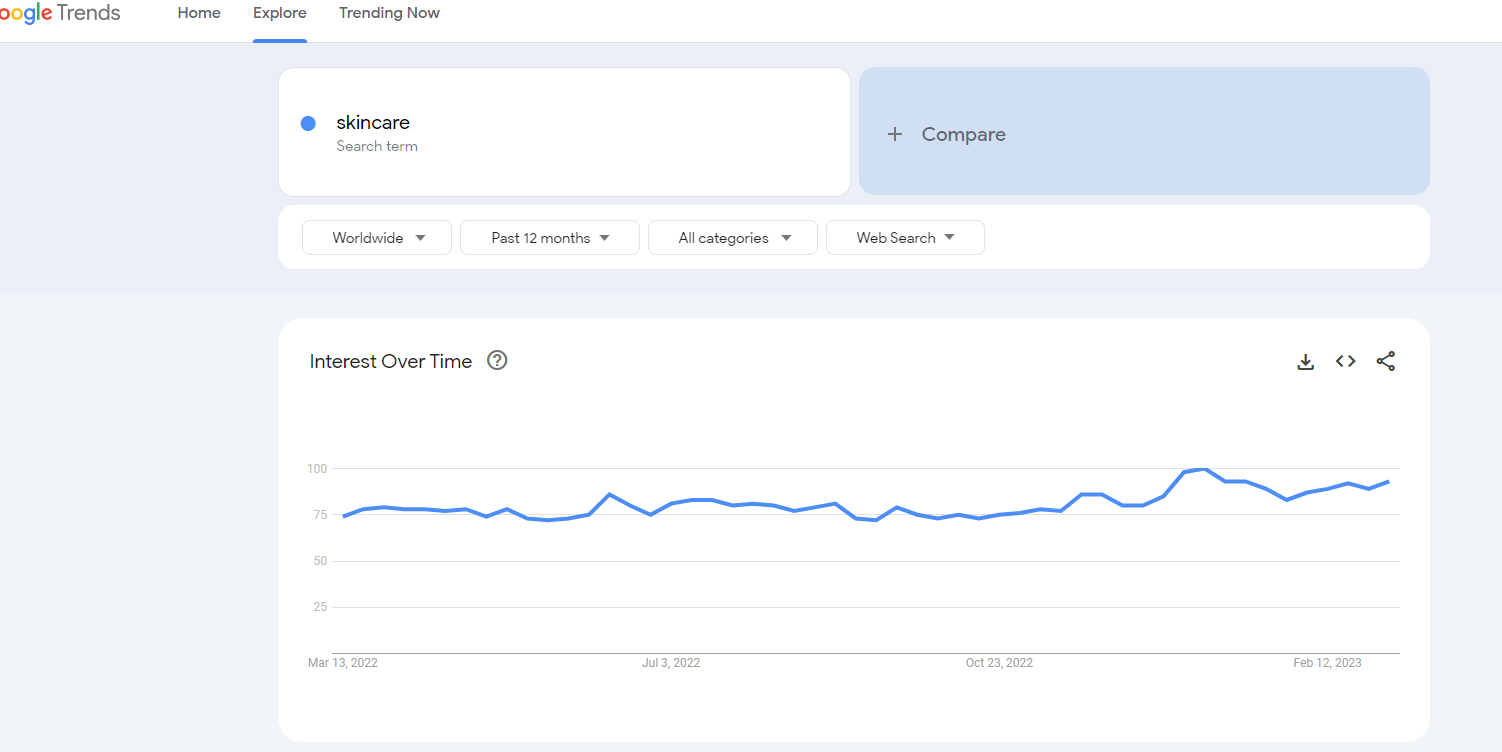Open the Web Search type dropdown
Viewport: 1502px width, 752px height.
point(905,238)
